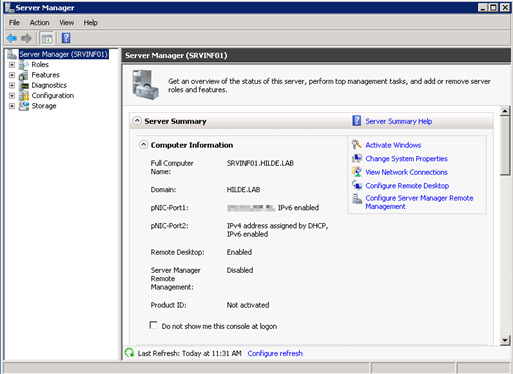Click the pNIC-Port2 DHCP address value

coord(277,230)
